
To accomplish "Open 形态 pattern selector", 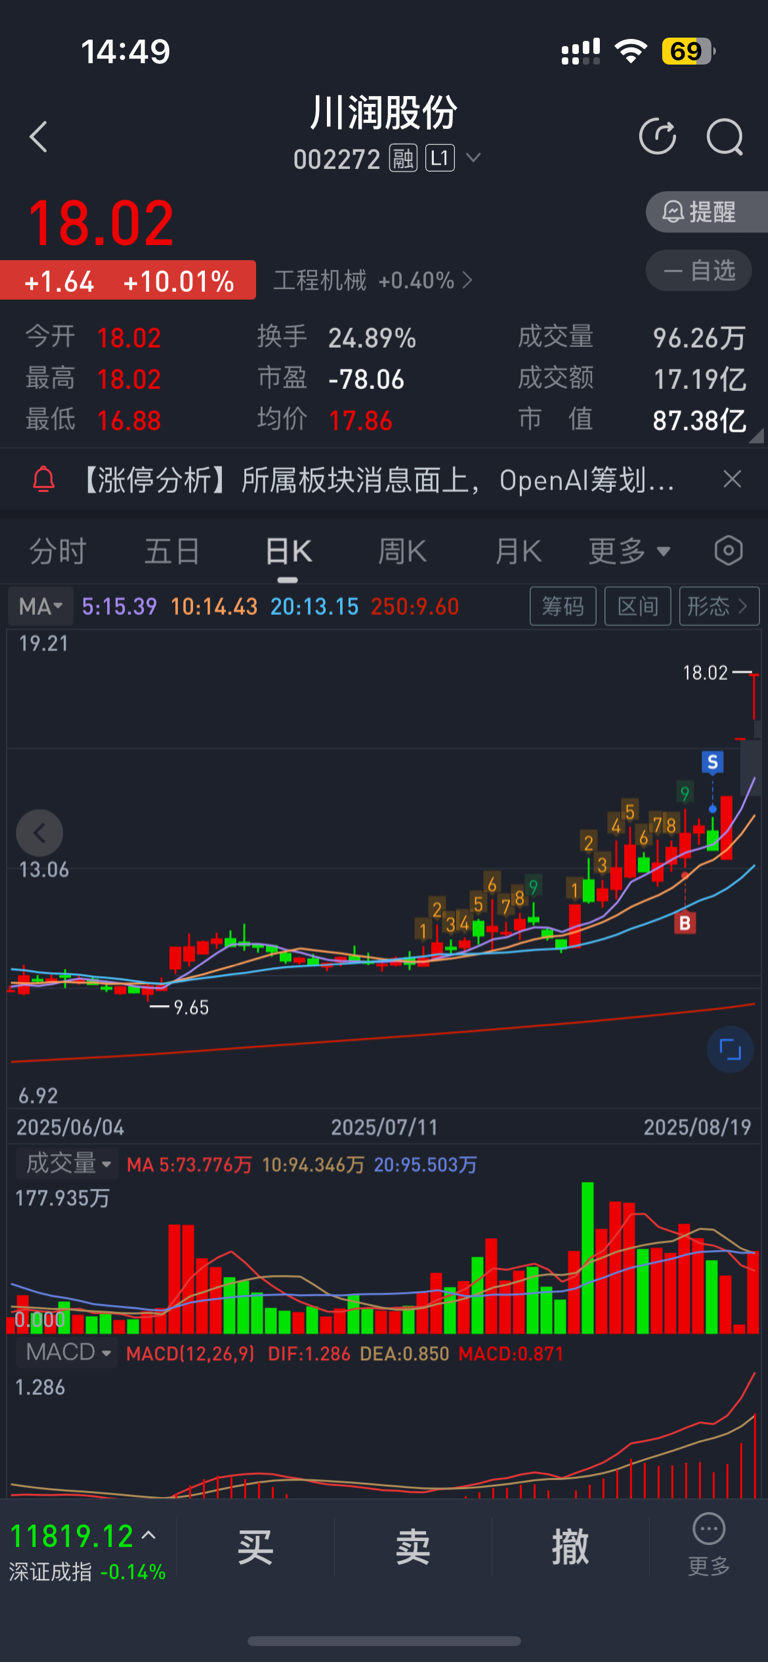I will point(719,606).
